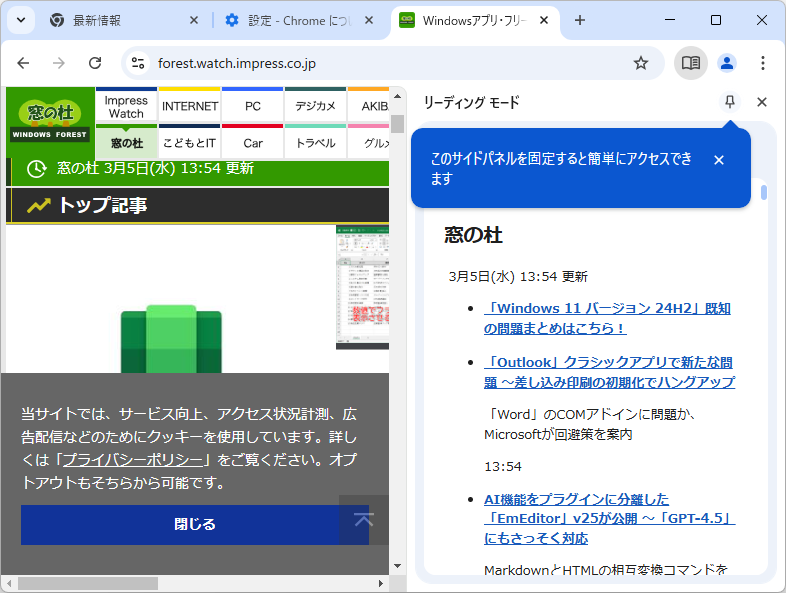
Task: Open the こどもとIT nav item
Action: 189,142
